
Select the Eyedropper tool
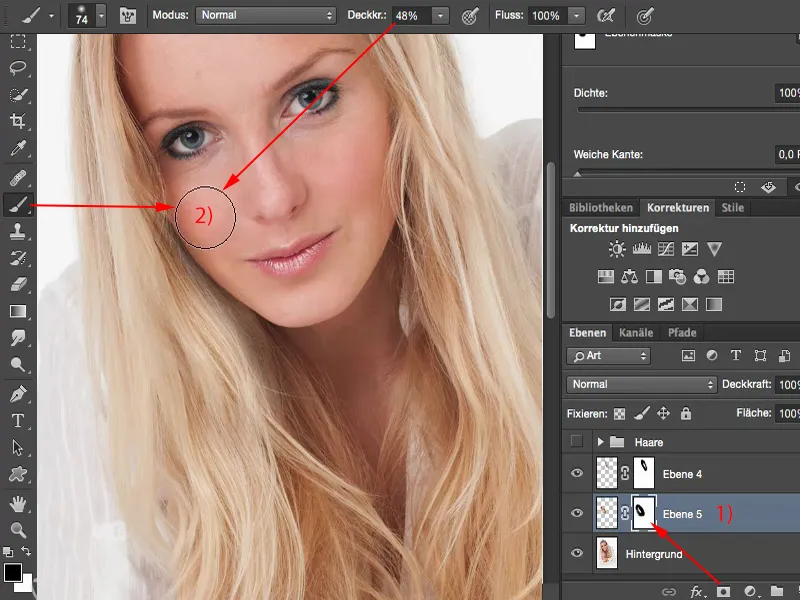pos(18,148)
